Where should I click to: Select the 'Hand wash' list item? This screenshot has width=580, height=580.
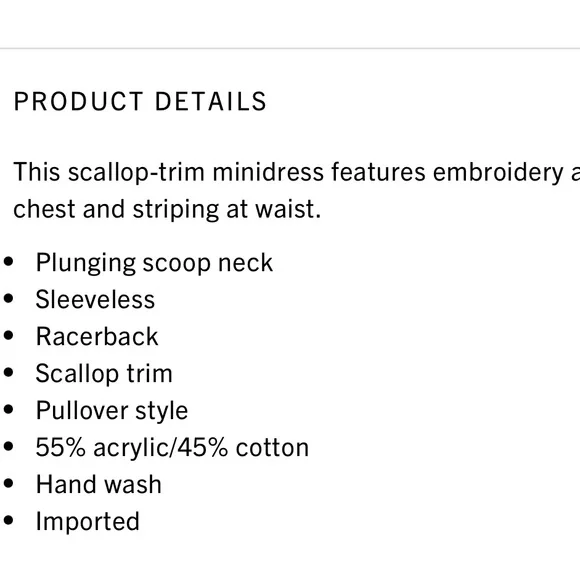point(98,484)
